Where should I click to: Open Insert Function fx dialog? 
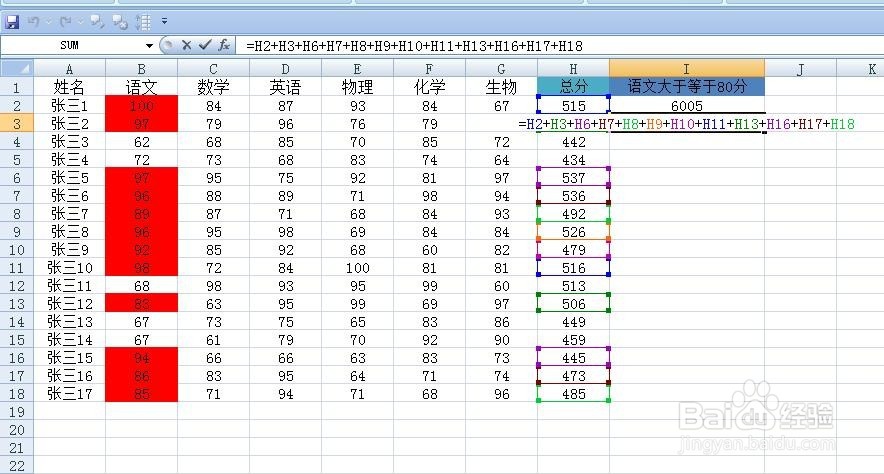224,45
